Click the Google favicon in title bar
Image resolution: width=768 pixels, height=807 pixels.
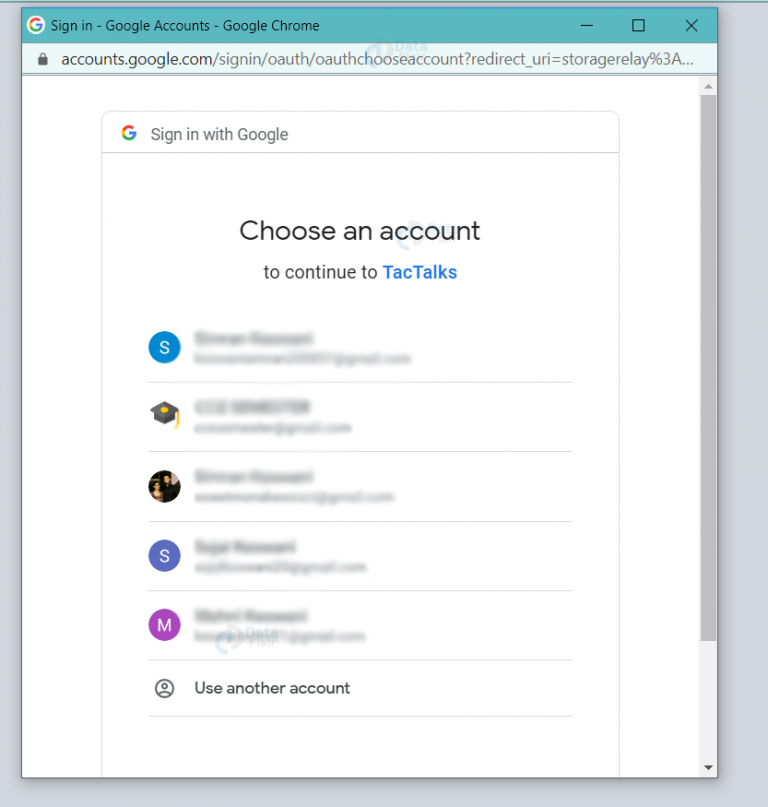[x=36, y=25]
